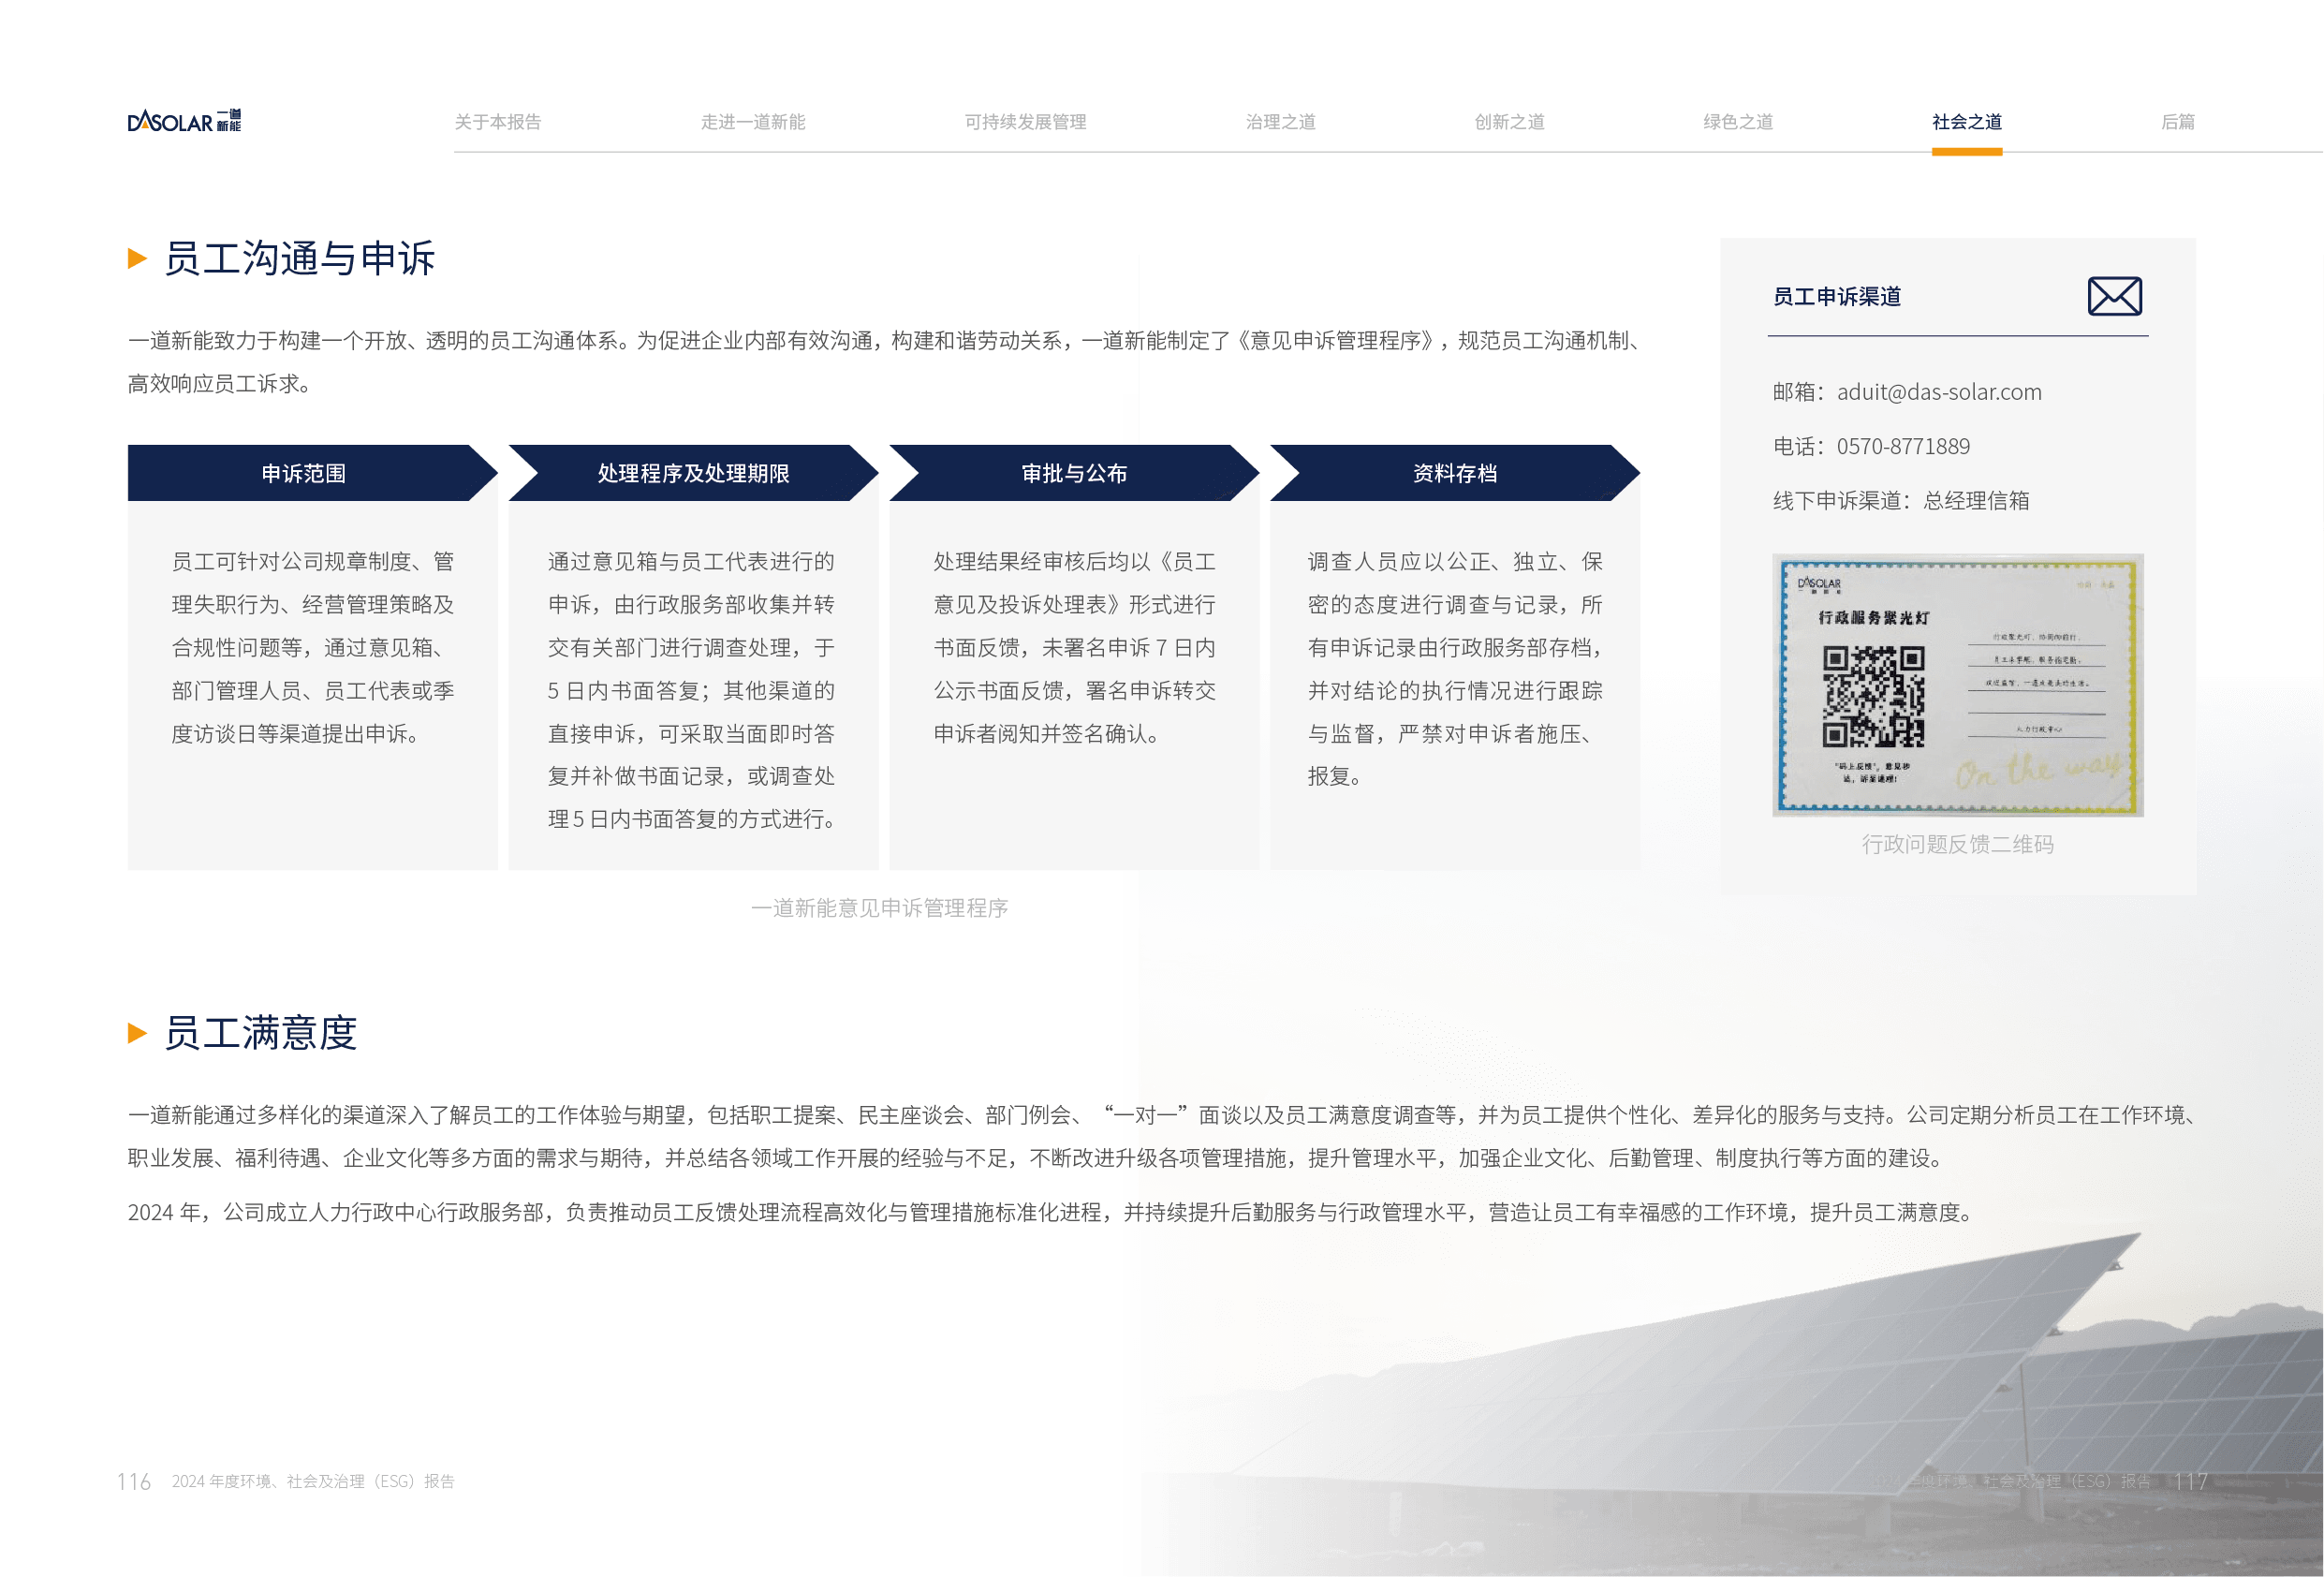The image size is (2324, 1577).
Task: Open the 关于本报告 navigation tab
Action: [497, 122]
